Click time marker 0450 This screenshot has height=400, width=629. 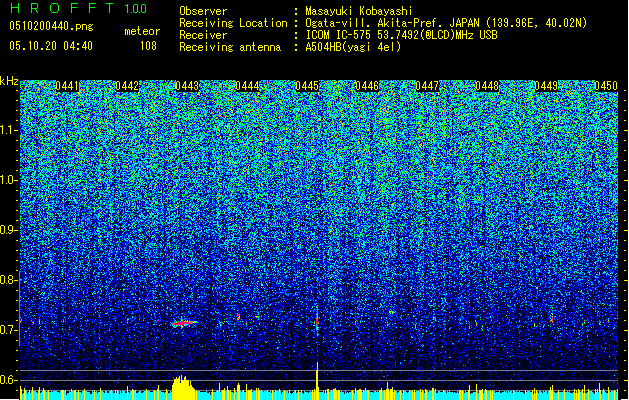[x=606, y=86]
